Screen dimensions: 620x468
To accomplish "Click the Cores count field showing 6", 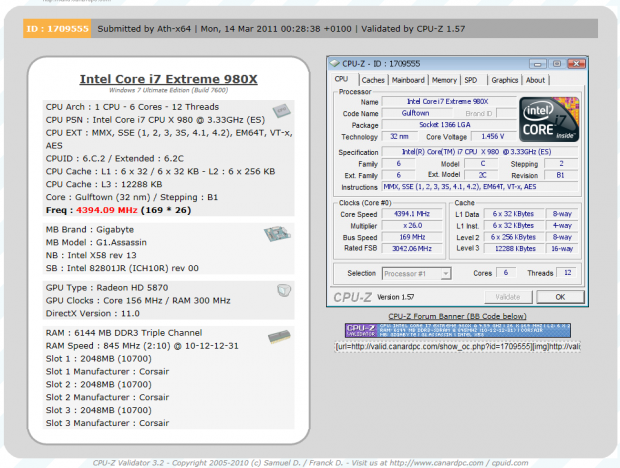I will pos(506,273).
